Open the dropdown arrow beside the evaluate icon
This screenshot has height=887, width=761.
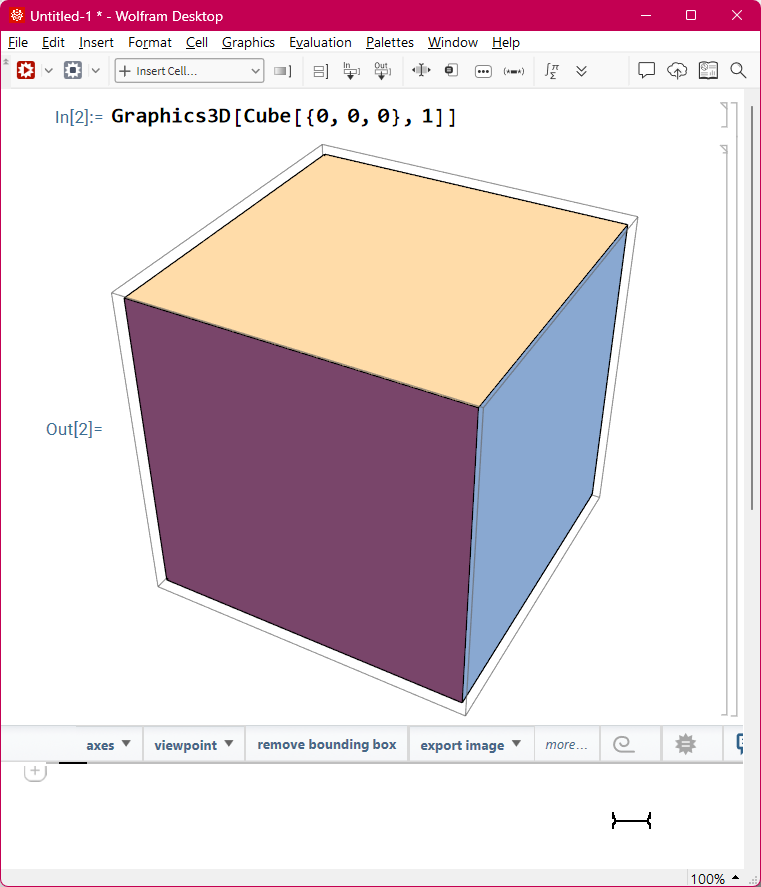point(49,71)
